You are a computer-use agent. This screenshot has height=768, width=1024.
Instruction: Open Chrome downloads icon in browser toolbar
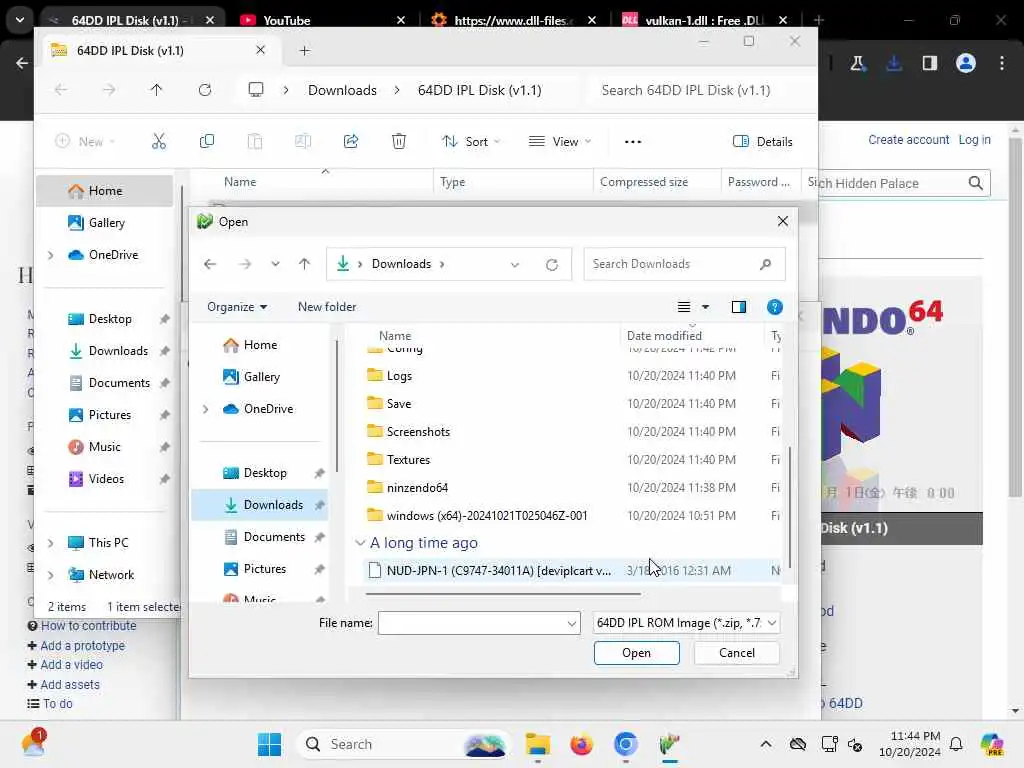[893, 63]
